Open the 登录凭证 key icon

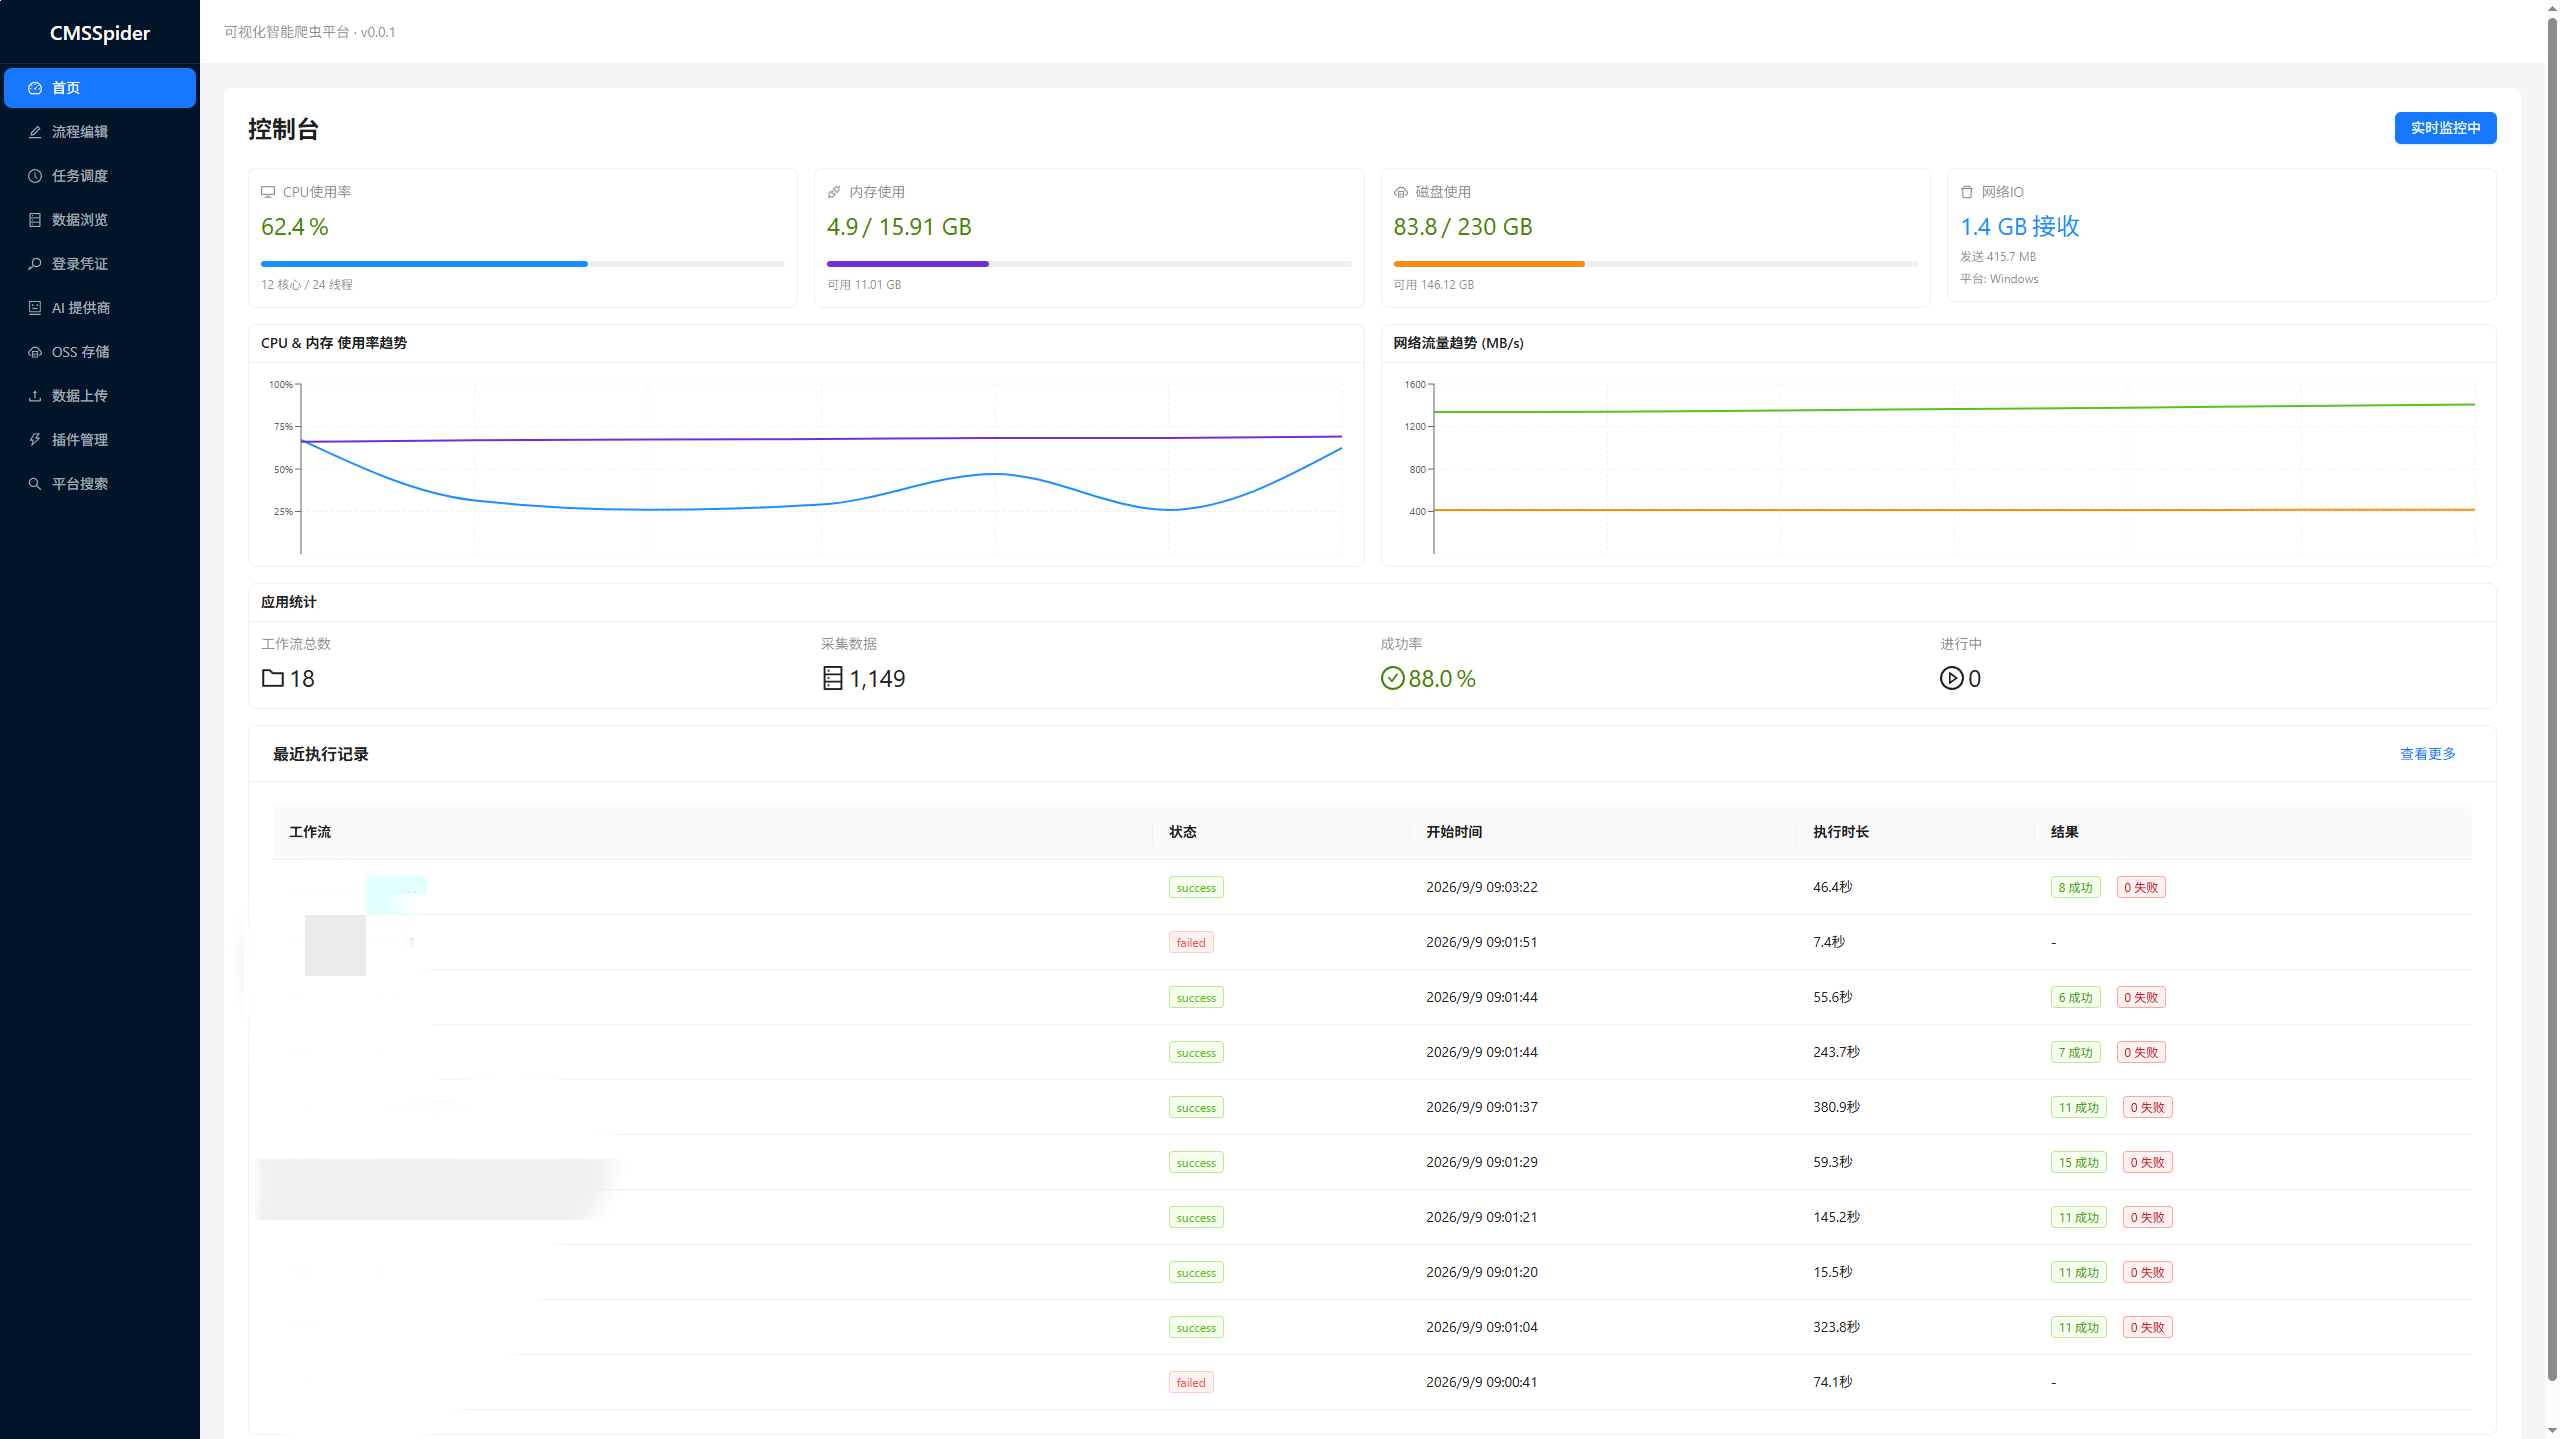(35, 264)
